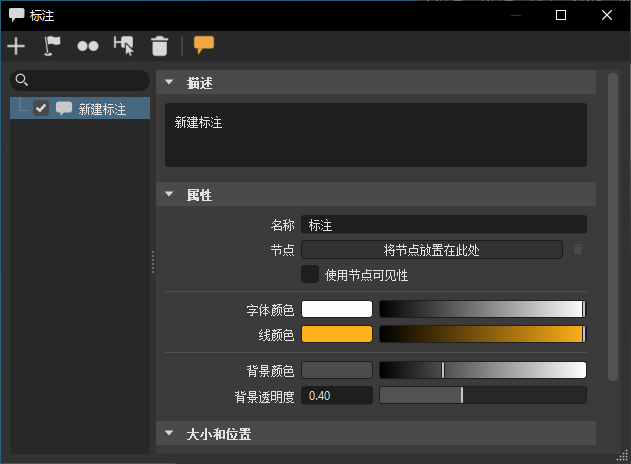Toggle the orange speech bubble icon
The height and width of the screenshot is (464, 631).
point(204,45)
